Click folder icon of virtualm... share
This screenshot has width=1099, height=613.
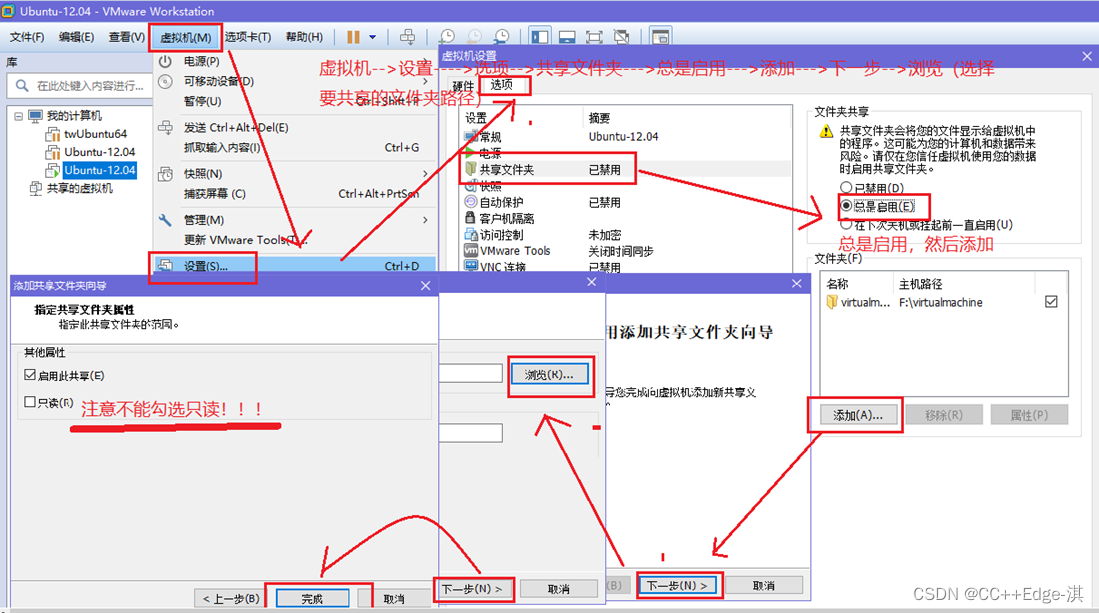pyautogui.click(x=832, y=302)
